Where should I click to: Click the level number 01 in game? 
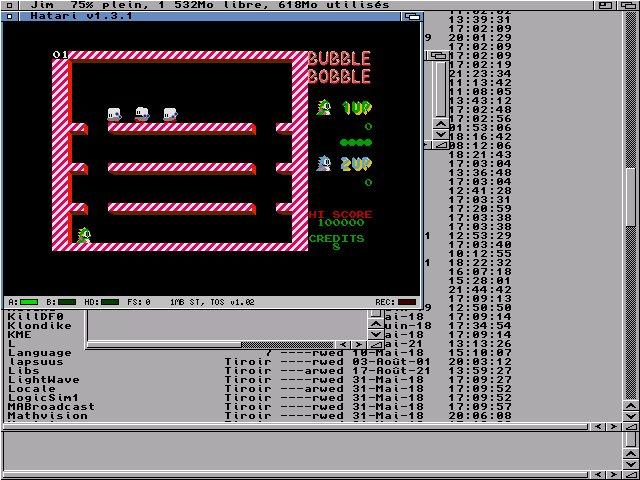(x=60, y=55)
